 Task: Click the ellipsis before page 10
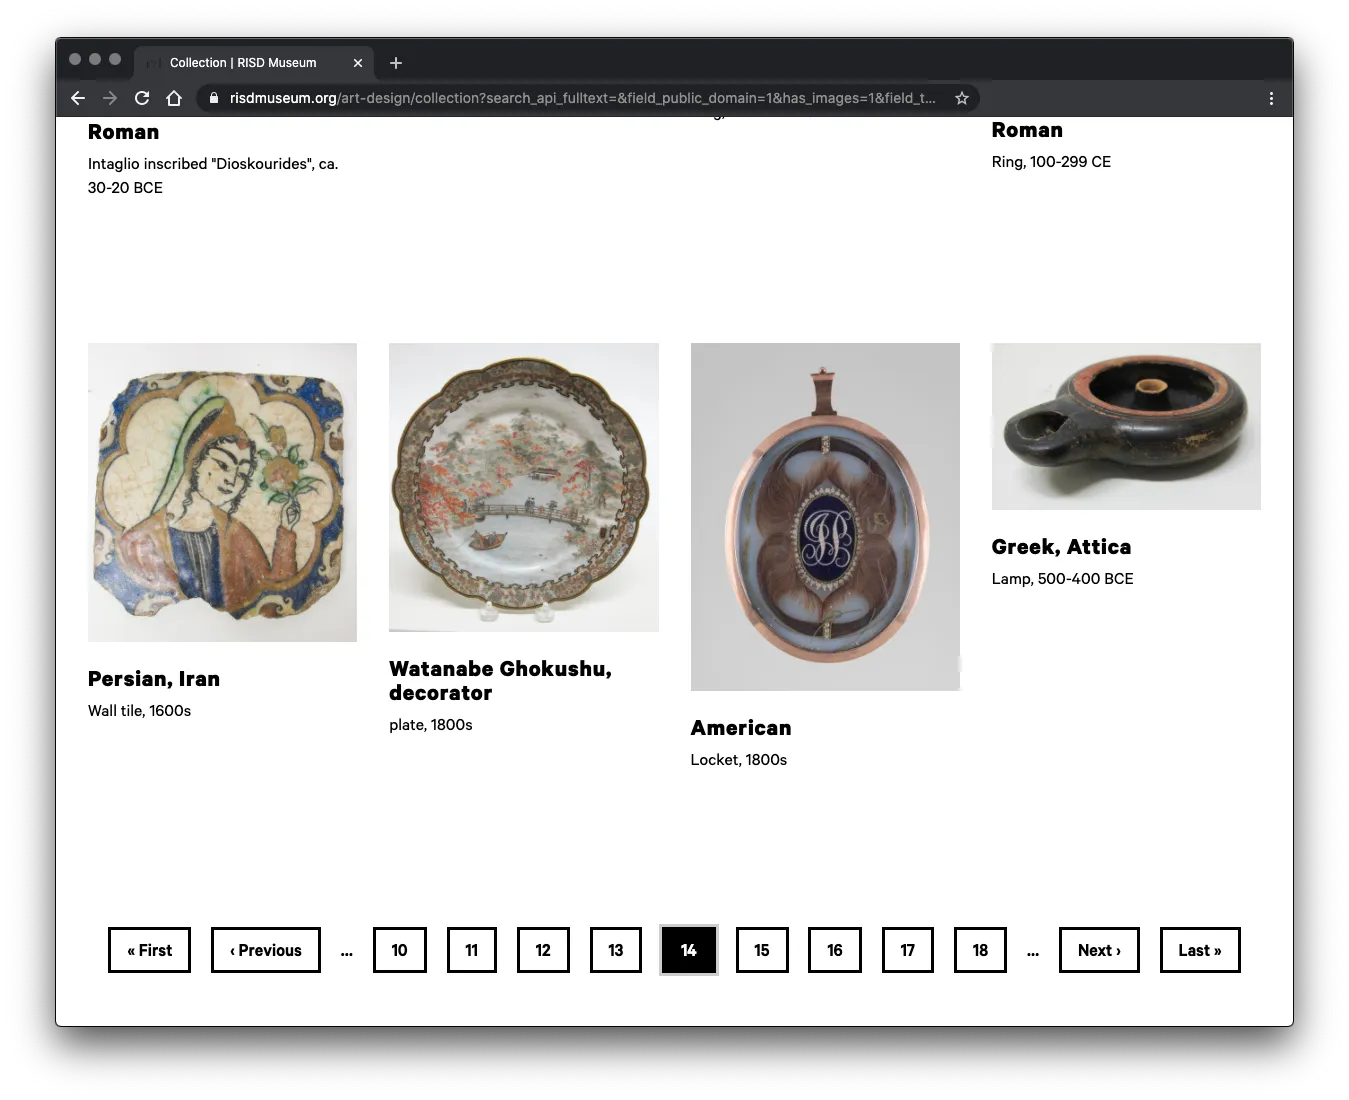tap(346, 950)
